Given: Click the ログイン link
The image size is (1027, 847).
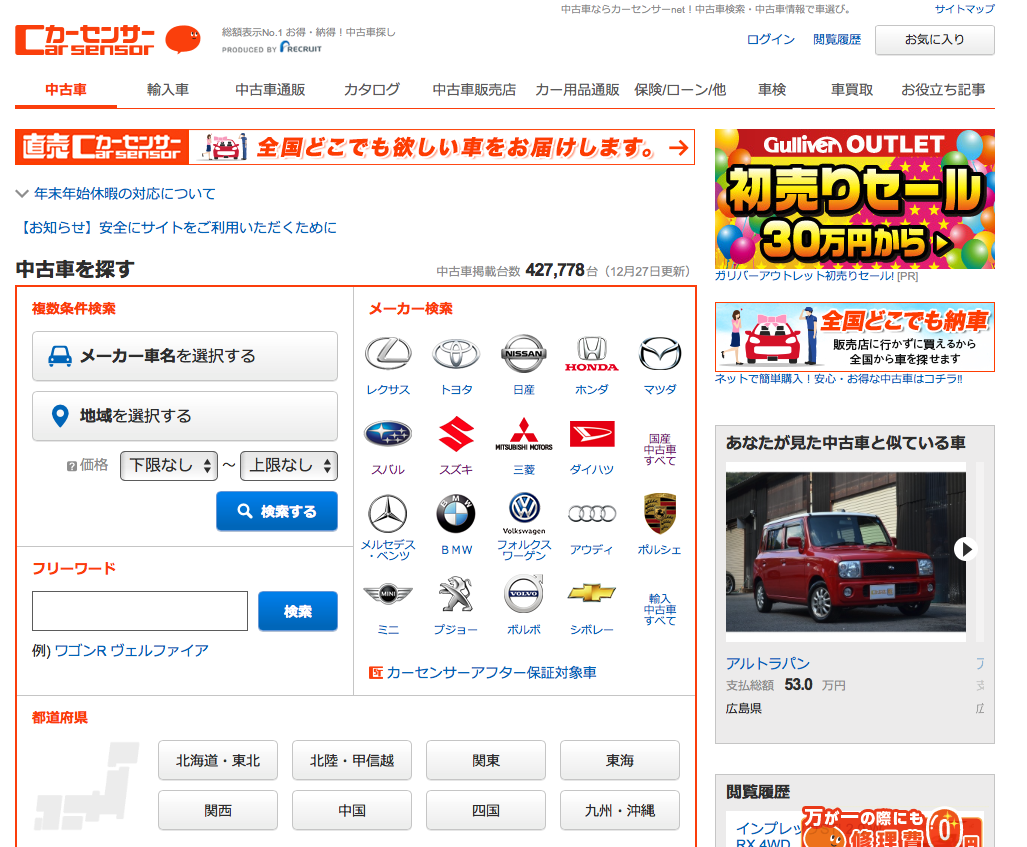Looking at the screenshot, I should click(x=770, y=39).
